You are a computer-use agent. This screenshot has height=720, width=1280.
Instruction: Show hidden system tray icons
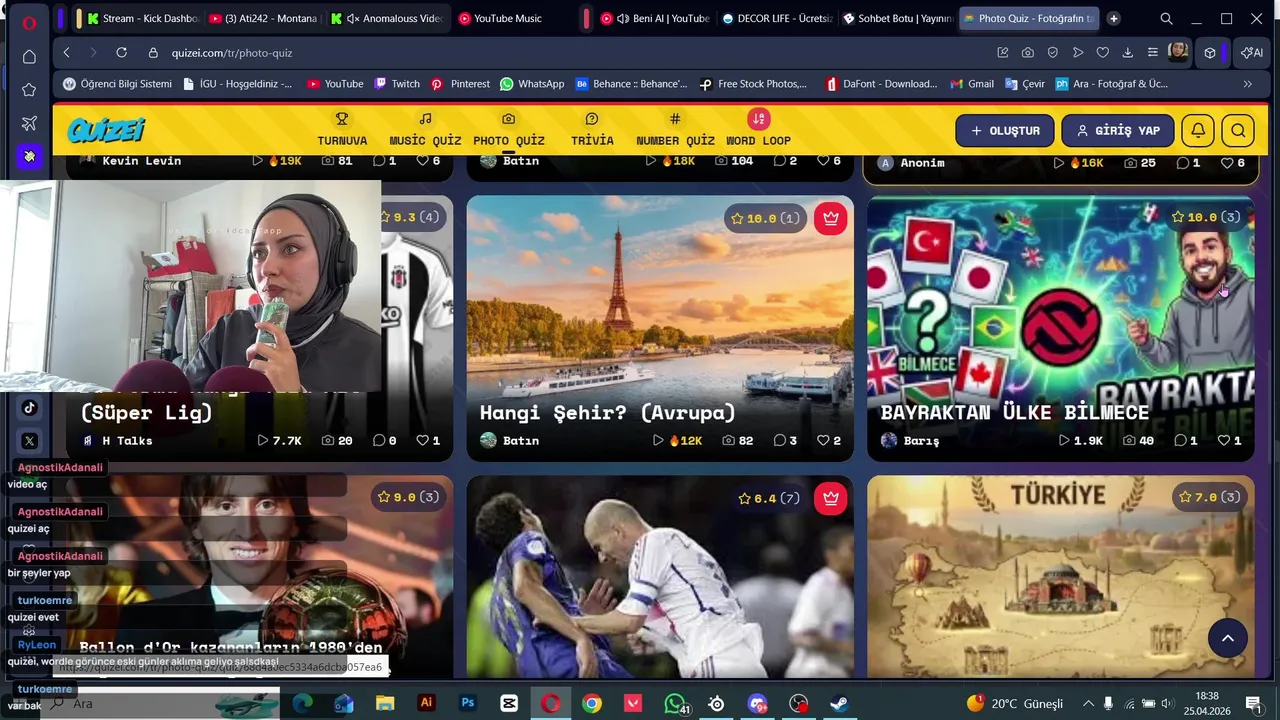[x=1088, y=703]
